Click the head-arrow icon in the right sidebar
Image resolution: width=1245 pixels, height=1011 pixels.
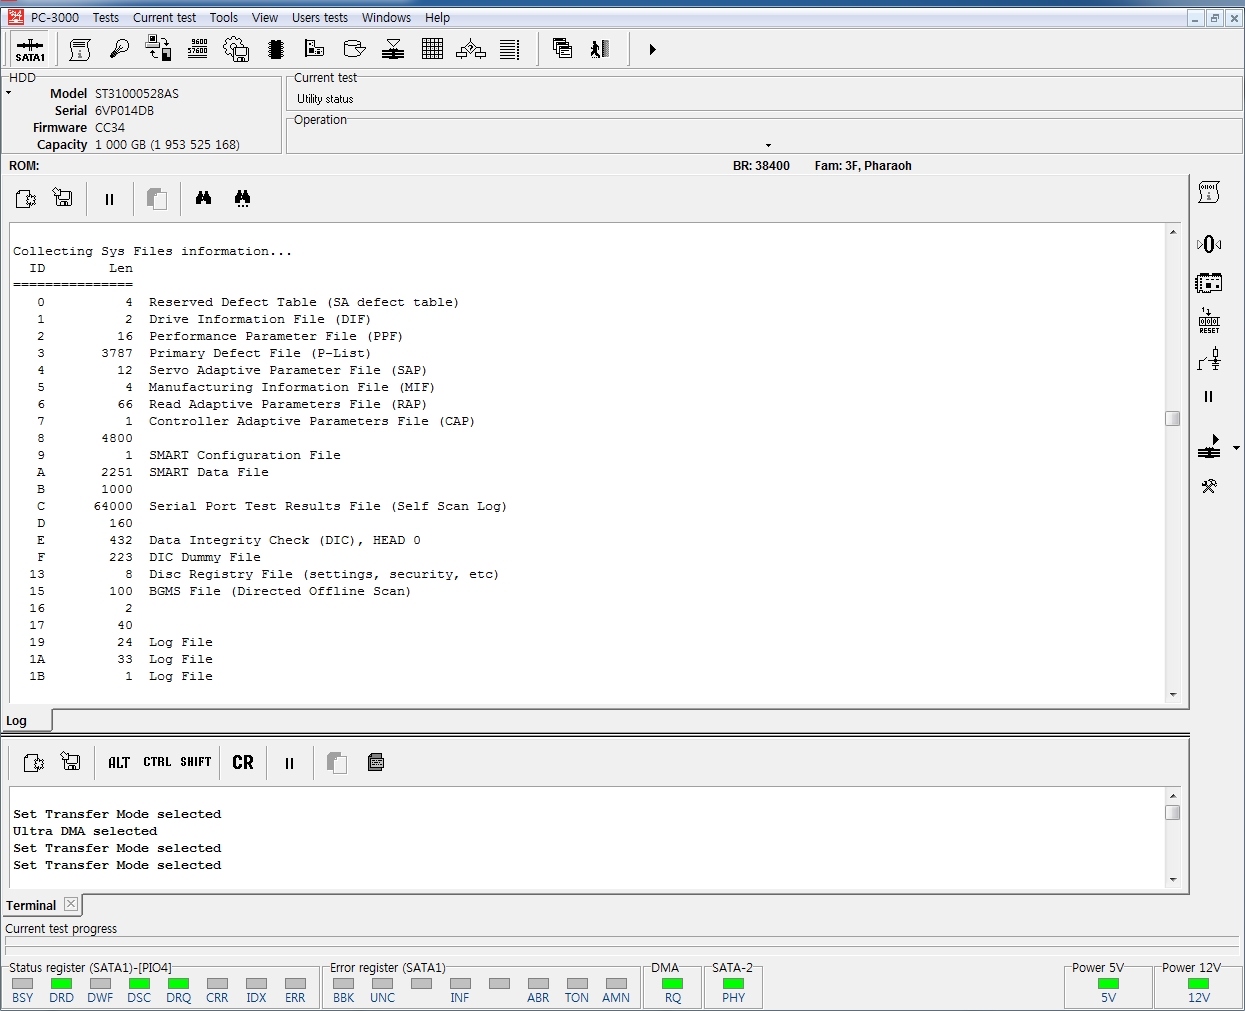(1209, 447)
